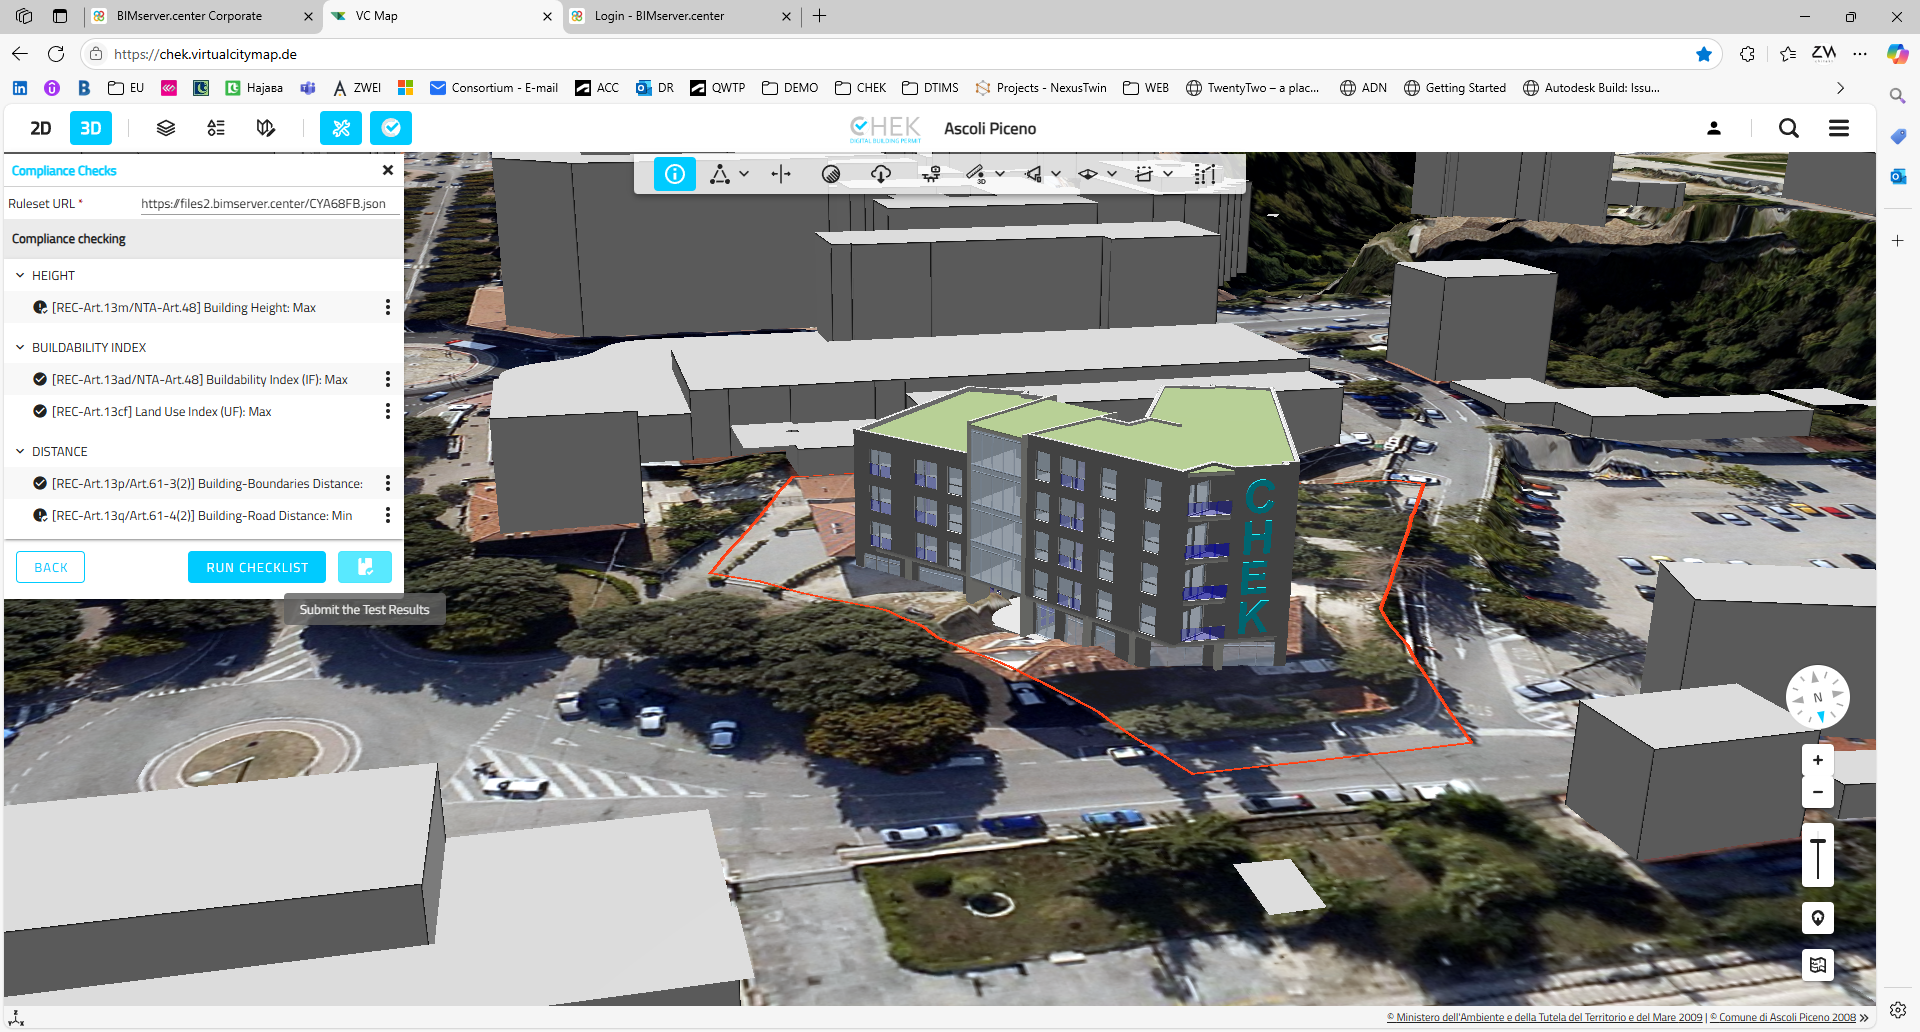
Task: Open the hamburger main menu
Action: coord(1838,128)
